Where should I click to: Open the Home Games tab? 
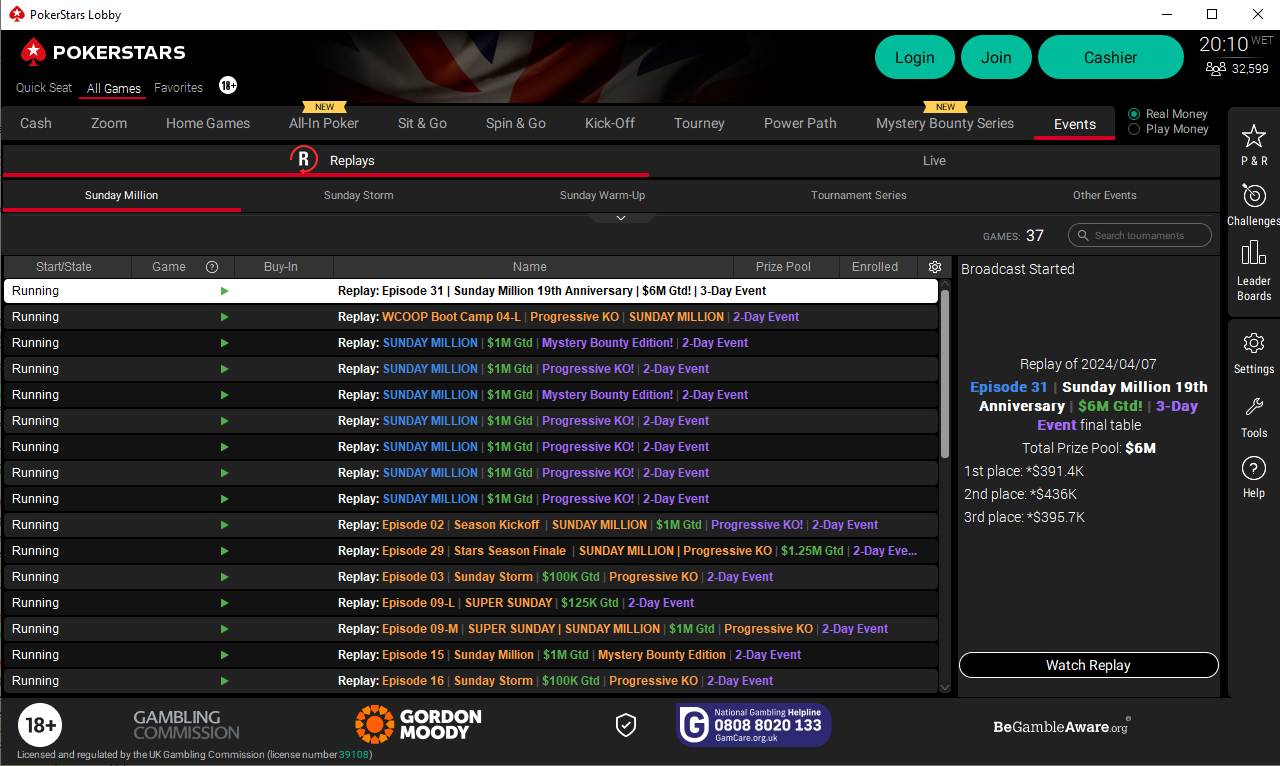tap(208, 123)
